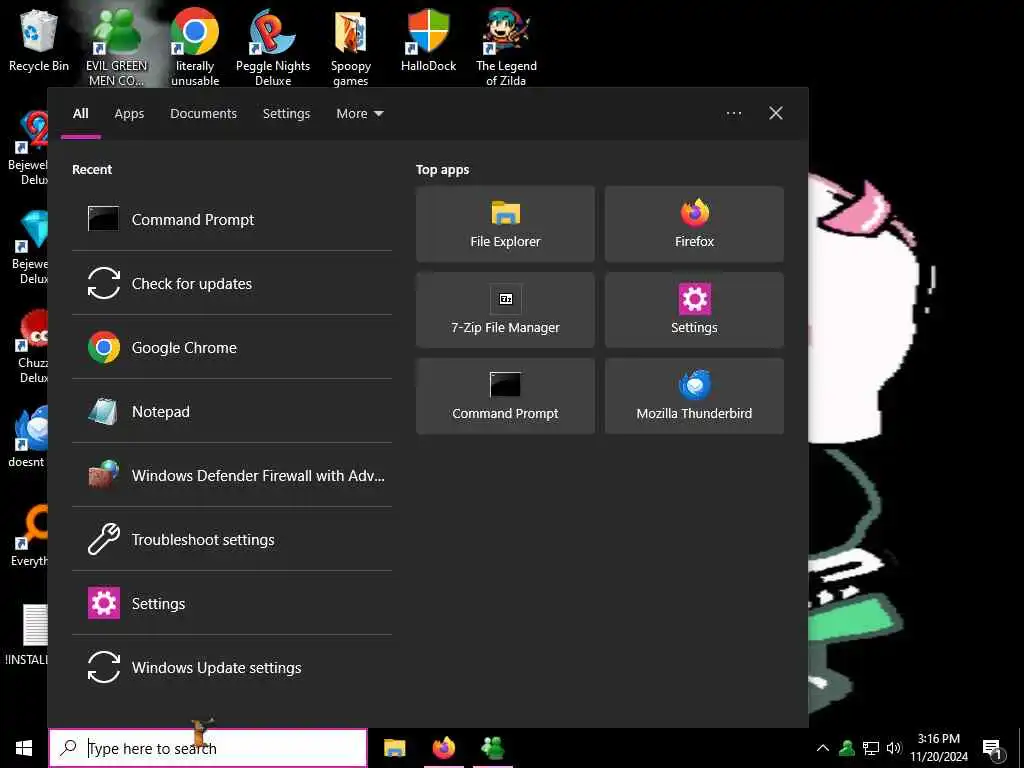Close the search panel
This screenshot has width=1024, height=768.
tap(776, 114)
